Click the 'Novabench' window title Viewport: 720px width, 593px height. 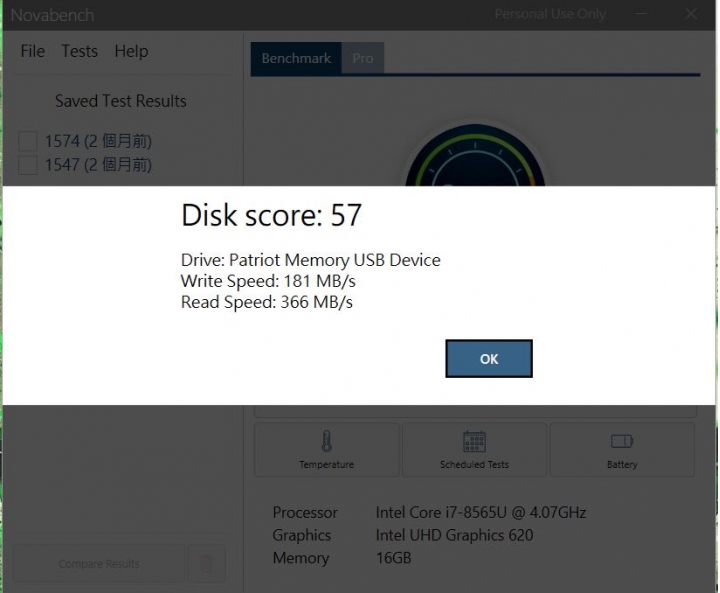point(52,15)
